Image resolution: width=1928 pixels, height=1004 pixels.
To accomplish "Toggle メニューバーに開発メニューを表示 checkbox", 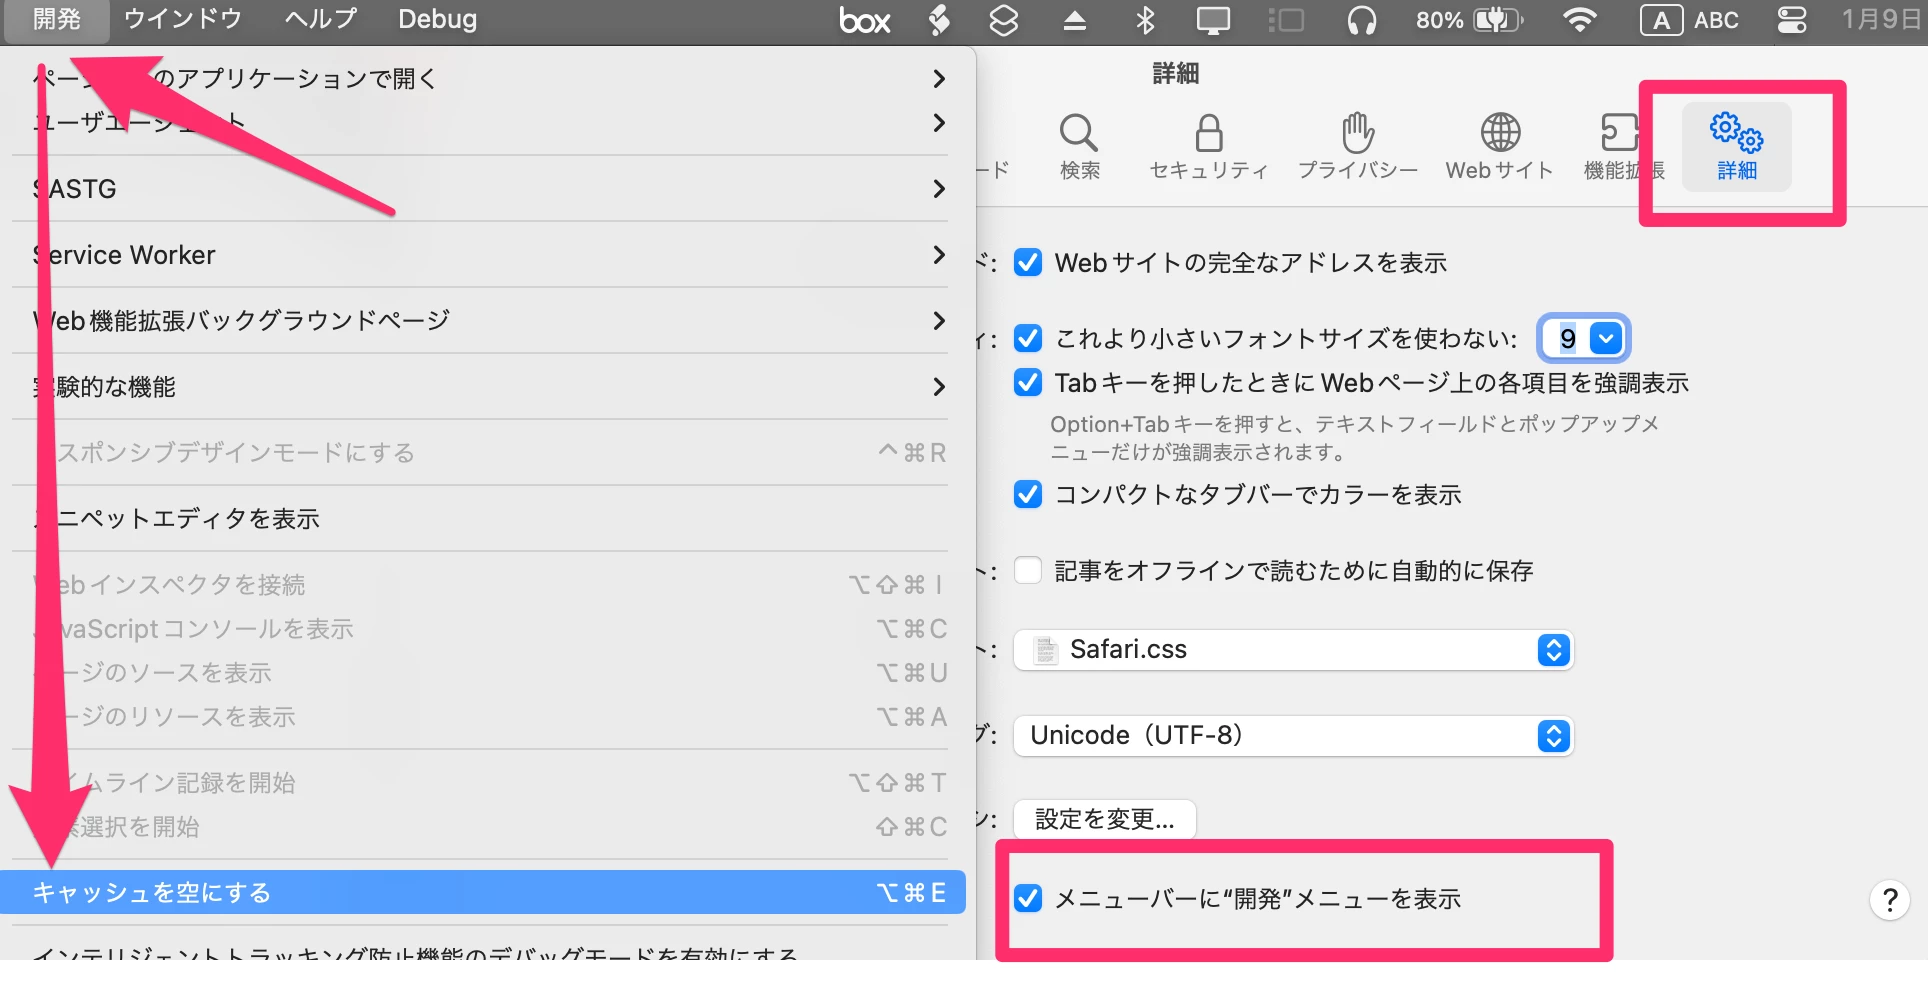I will (x=1028, y=898).
